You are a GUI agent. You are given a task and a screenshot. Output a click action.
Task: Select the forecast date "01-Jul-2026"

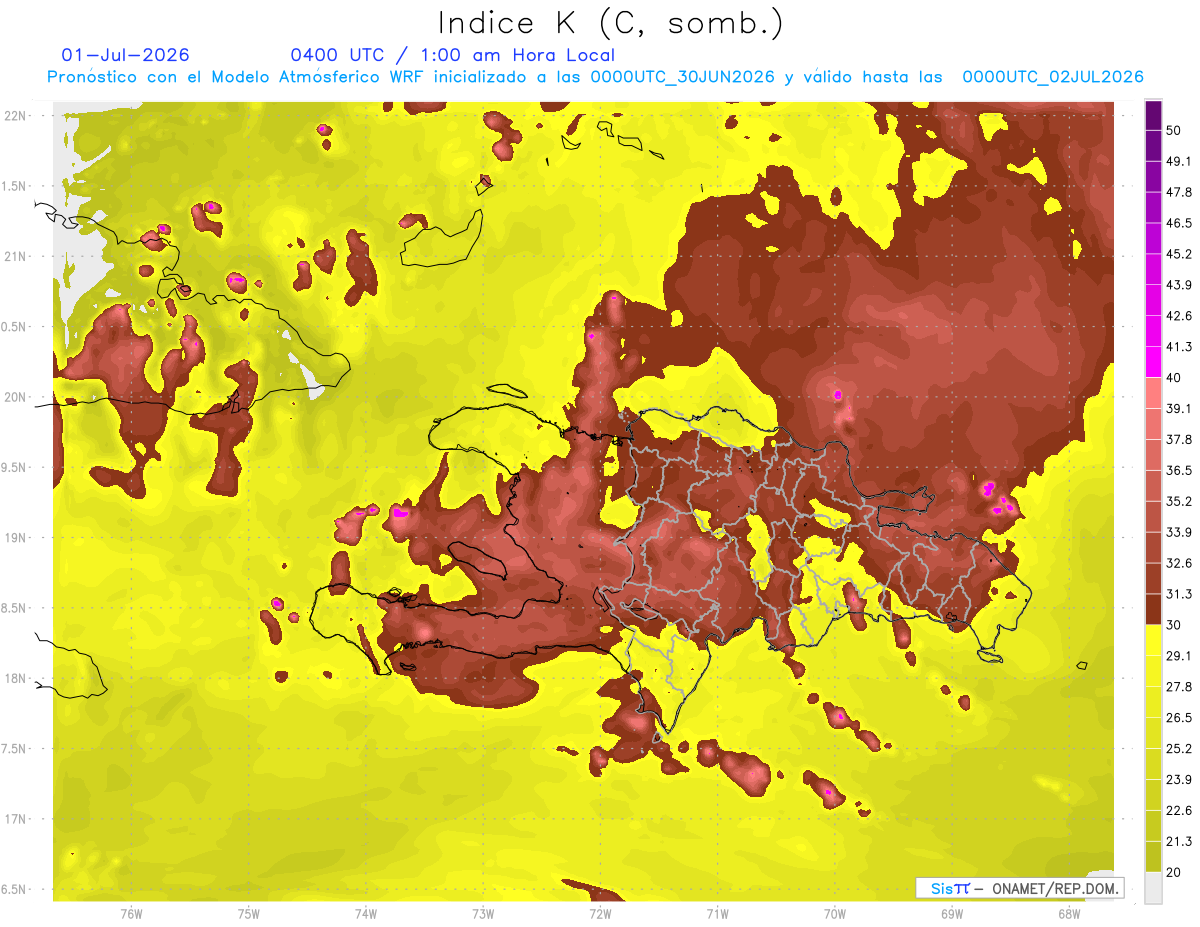(x=125, y=55)
